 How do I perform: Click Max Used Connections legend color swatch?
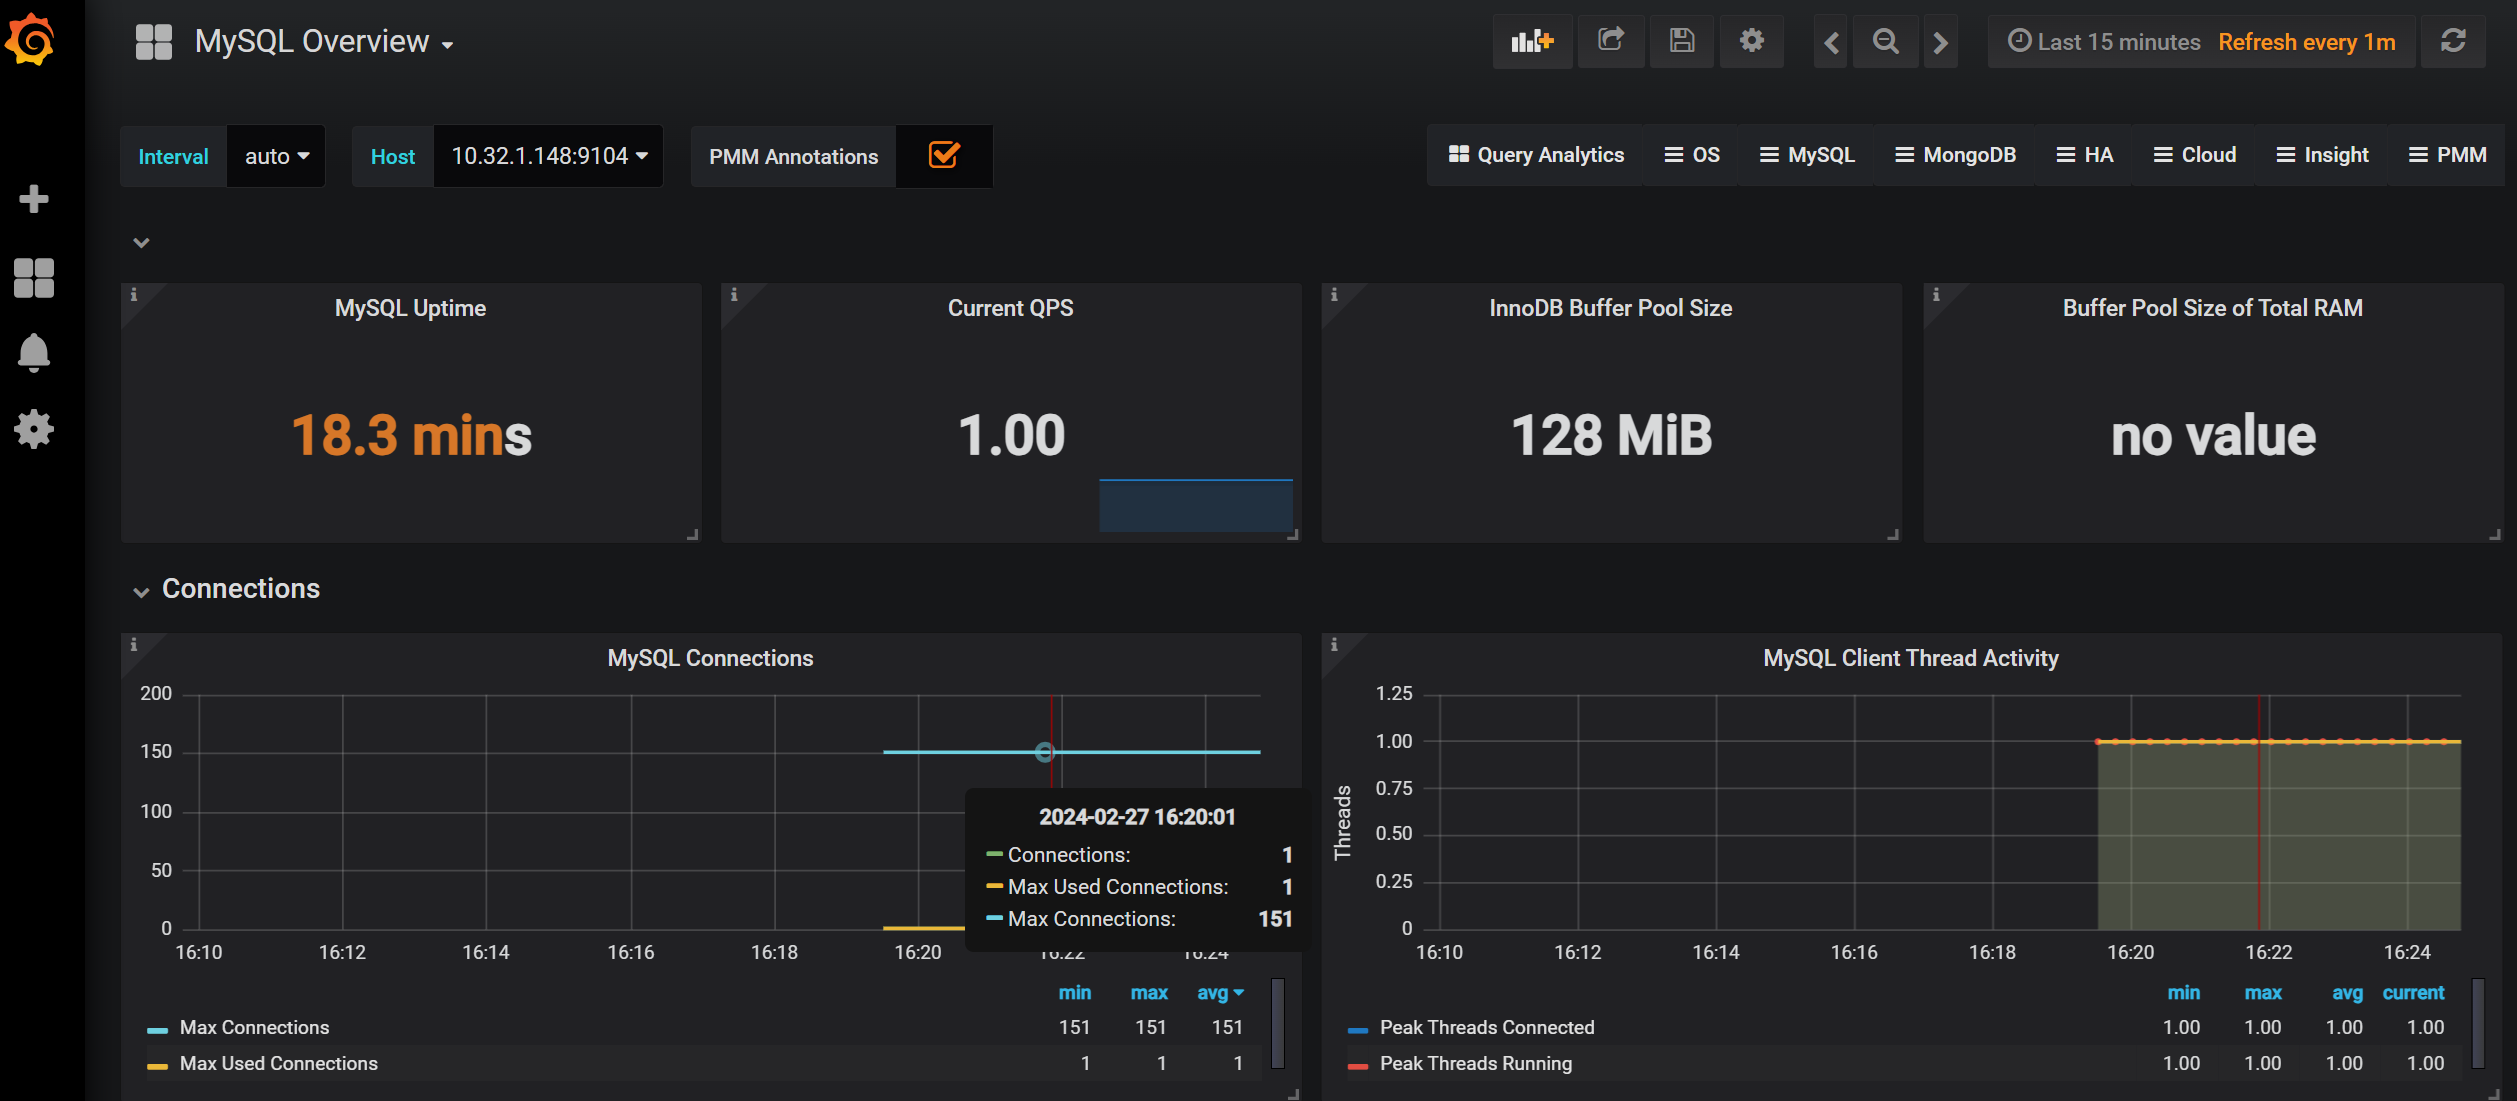click(157, 1066)
